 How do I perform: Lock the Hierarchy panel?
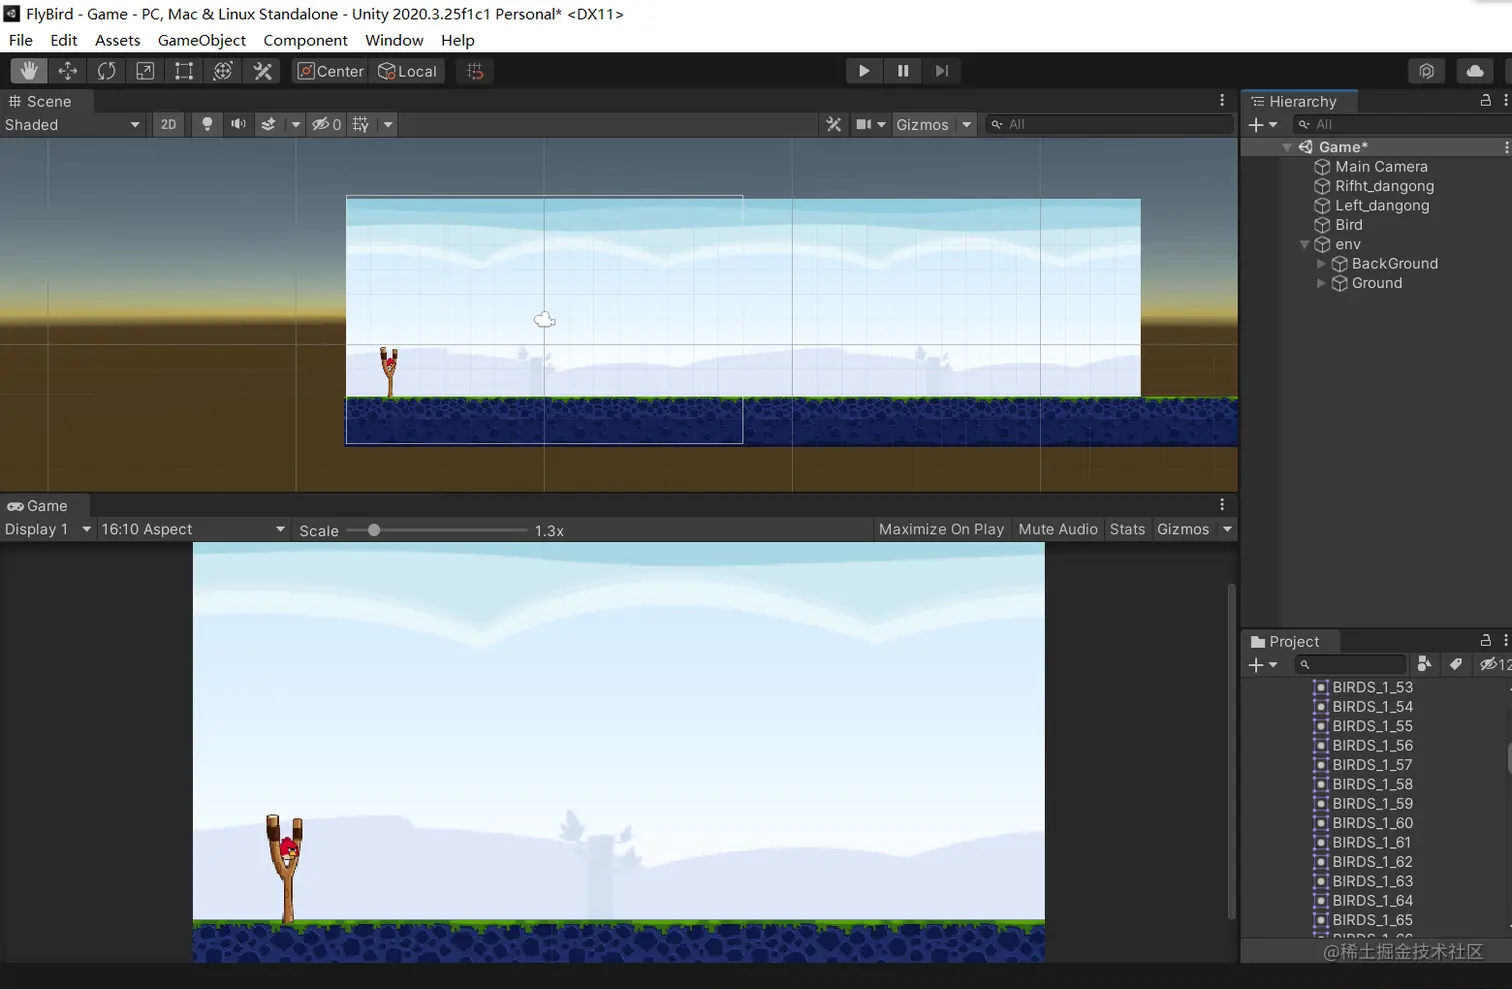[x=1486, y=101]
